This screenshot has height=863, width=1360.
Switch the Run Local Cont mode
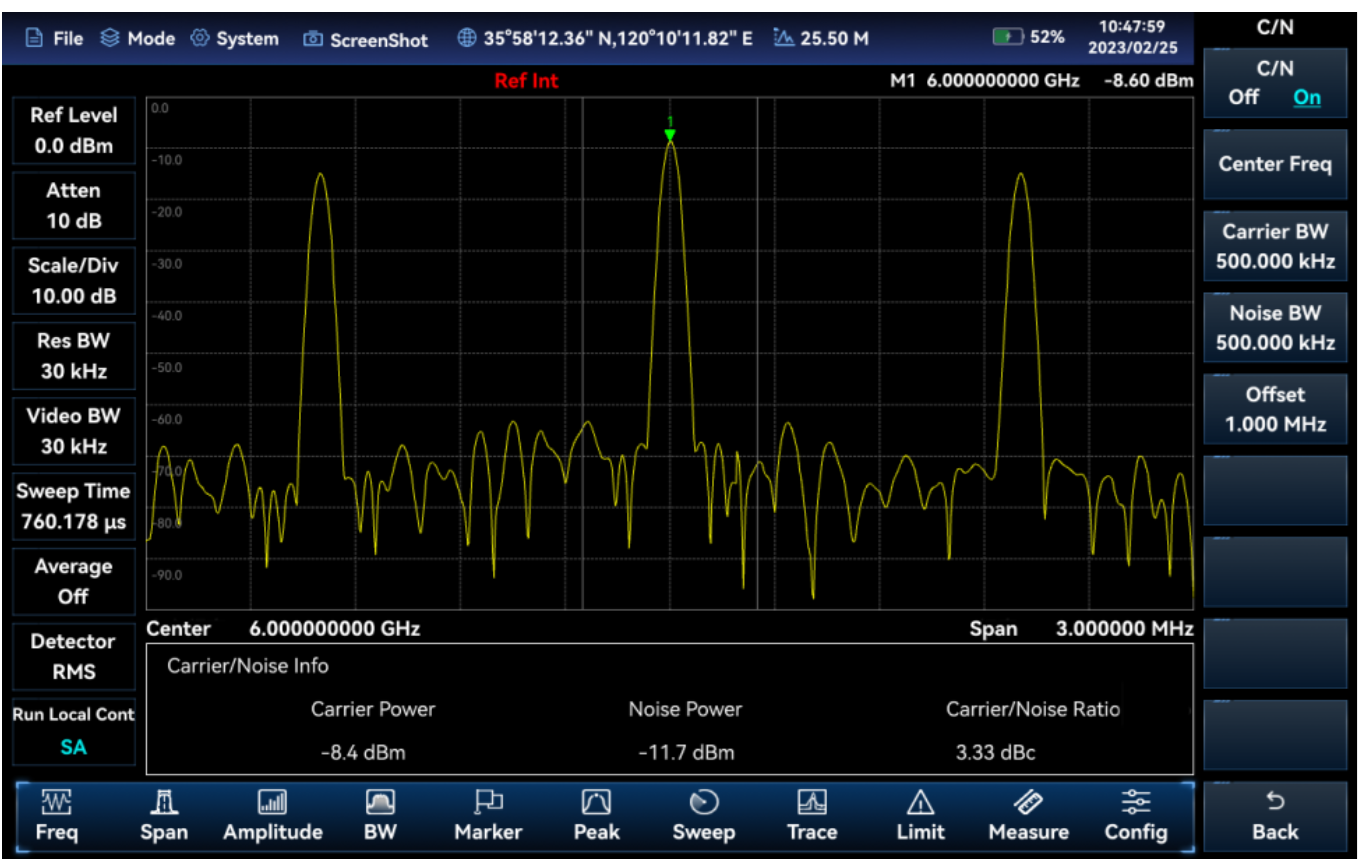pyautogui.click(x=73, y=731)
